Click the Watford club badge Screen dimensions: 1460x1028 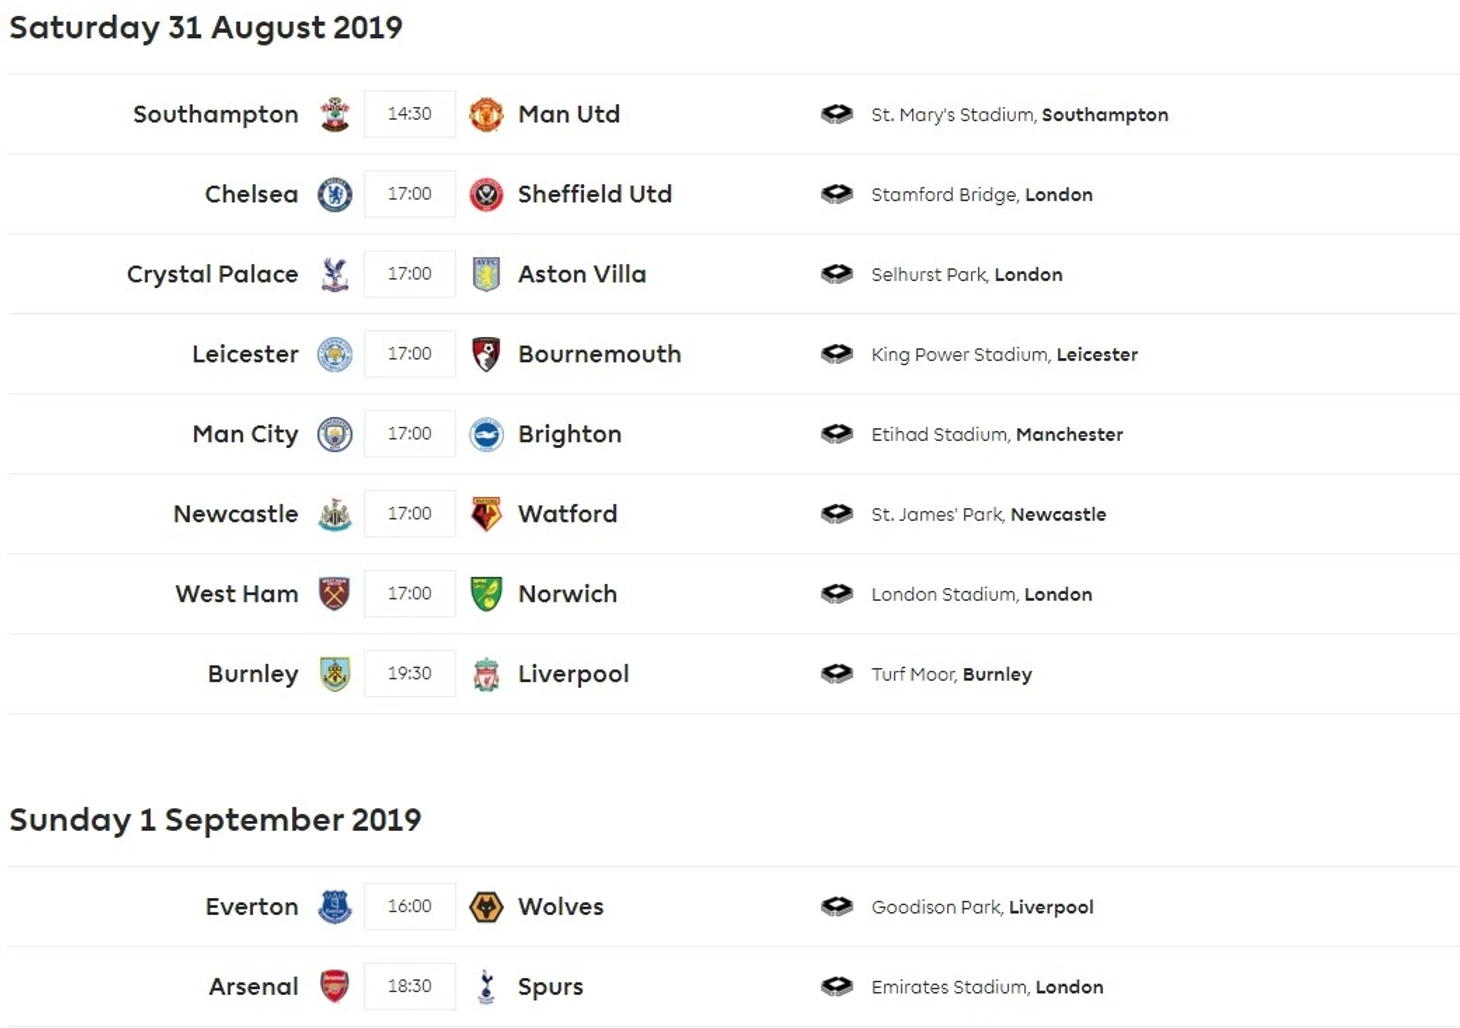(x=486, y=514)
